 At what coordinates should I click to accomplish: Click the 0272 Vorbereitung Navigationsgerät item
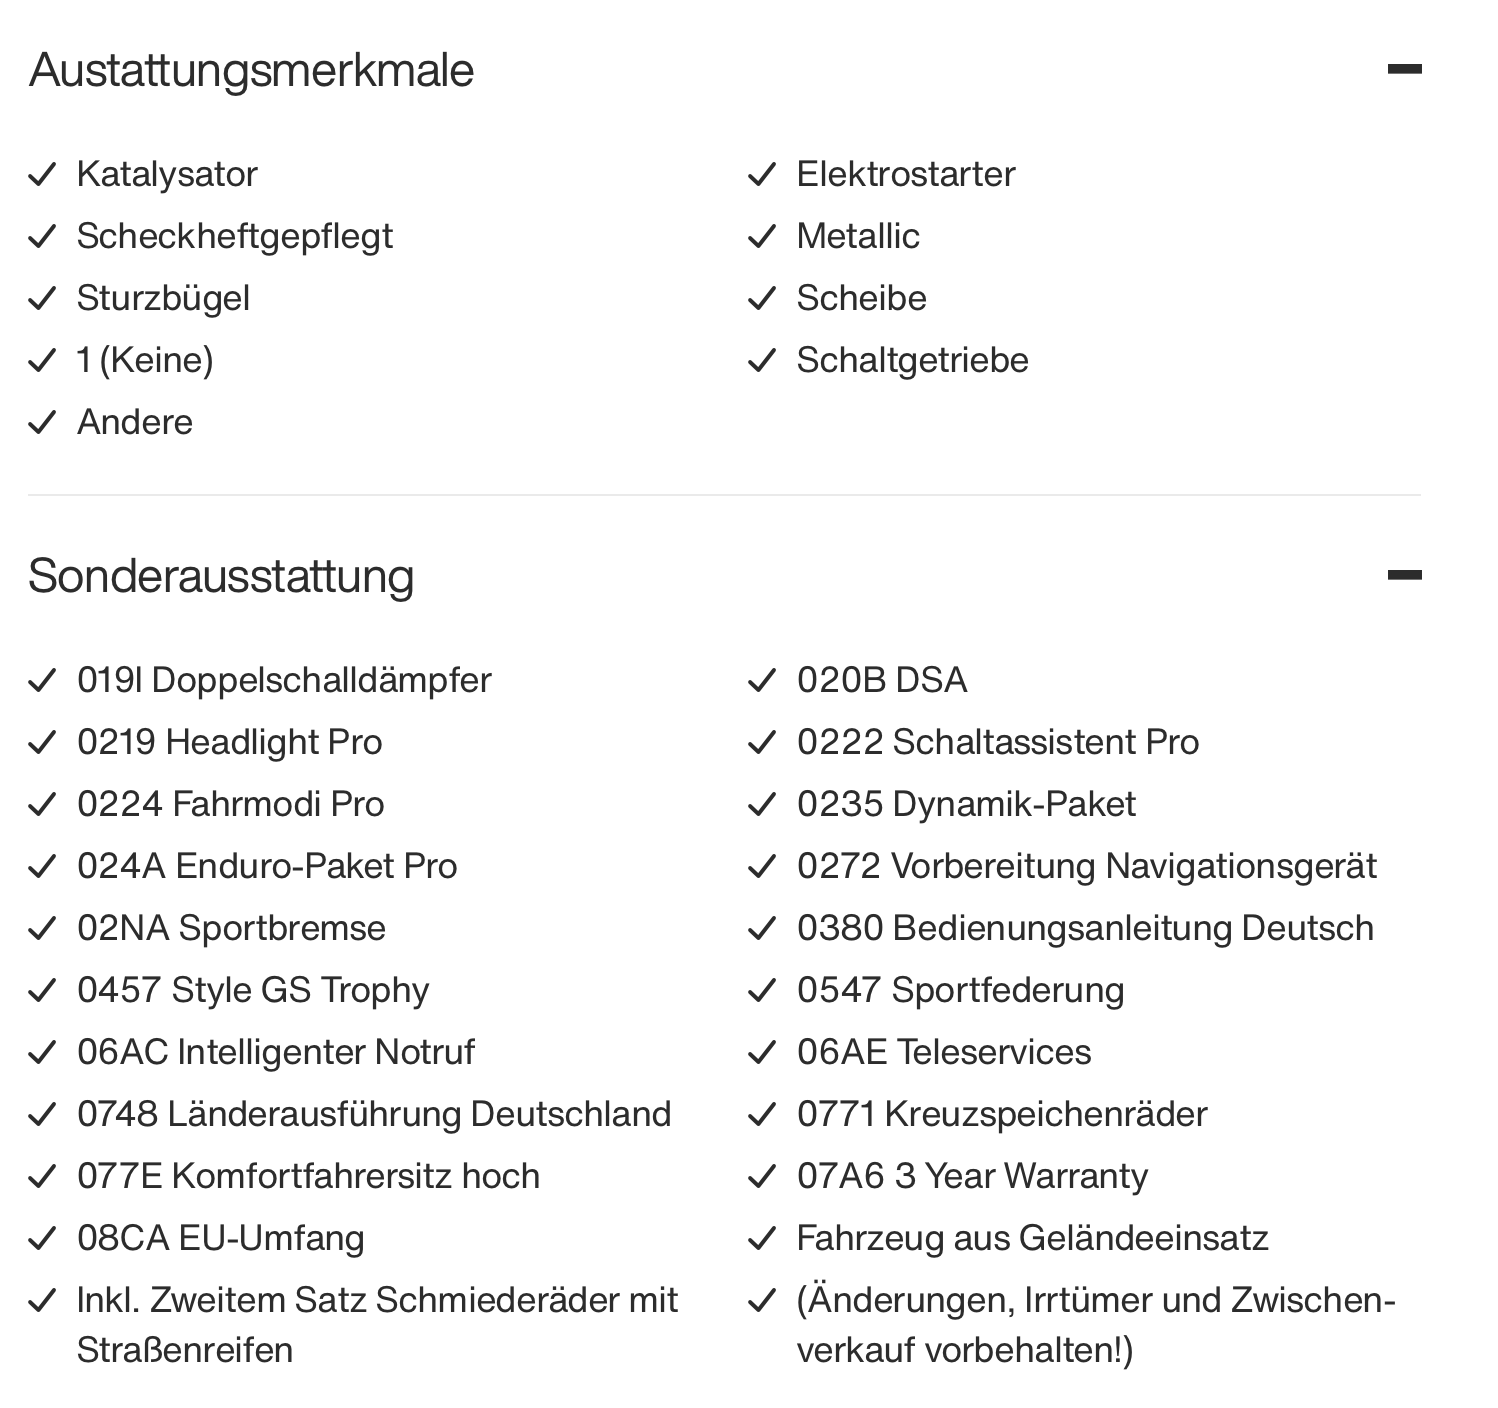click(1086, 866)
